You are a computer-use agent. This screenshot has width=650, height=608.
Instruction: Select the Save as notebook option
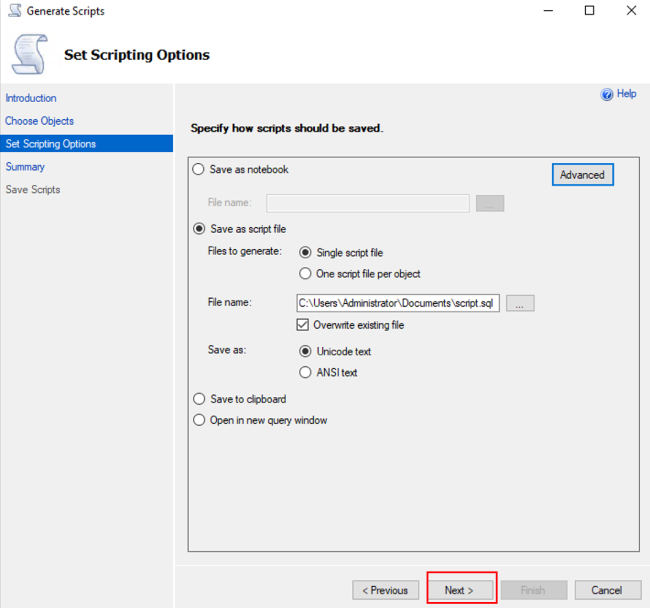tap(199, 169)
